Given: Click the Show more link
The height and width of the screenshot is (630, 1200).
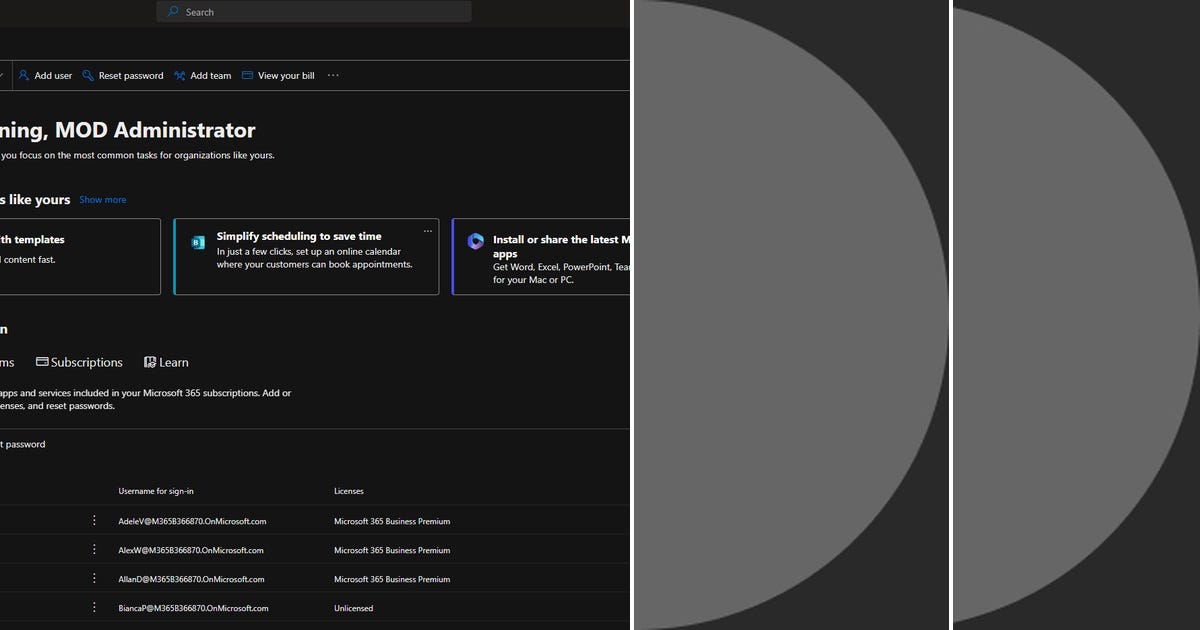Looking at the screenshot, I should coord(102,199).
